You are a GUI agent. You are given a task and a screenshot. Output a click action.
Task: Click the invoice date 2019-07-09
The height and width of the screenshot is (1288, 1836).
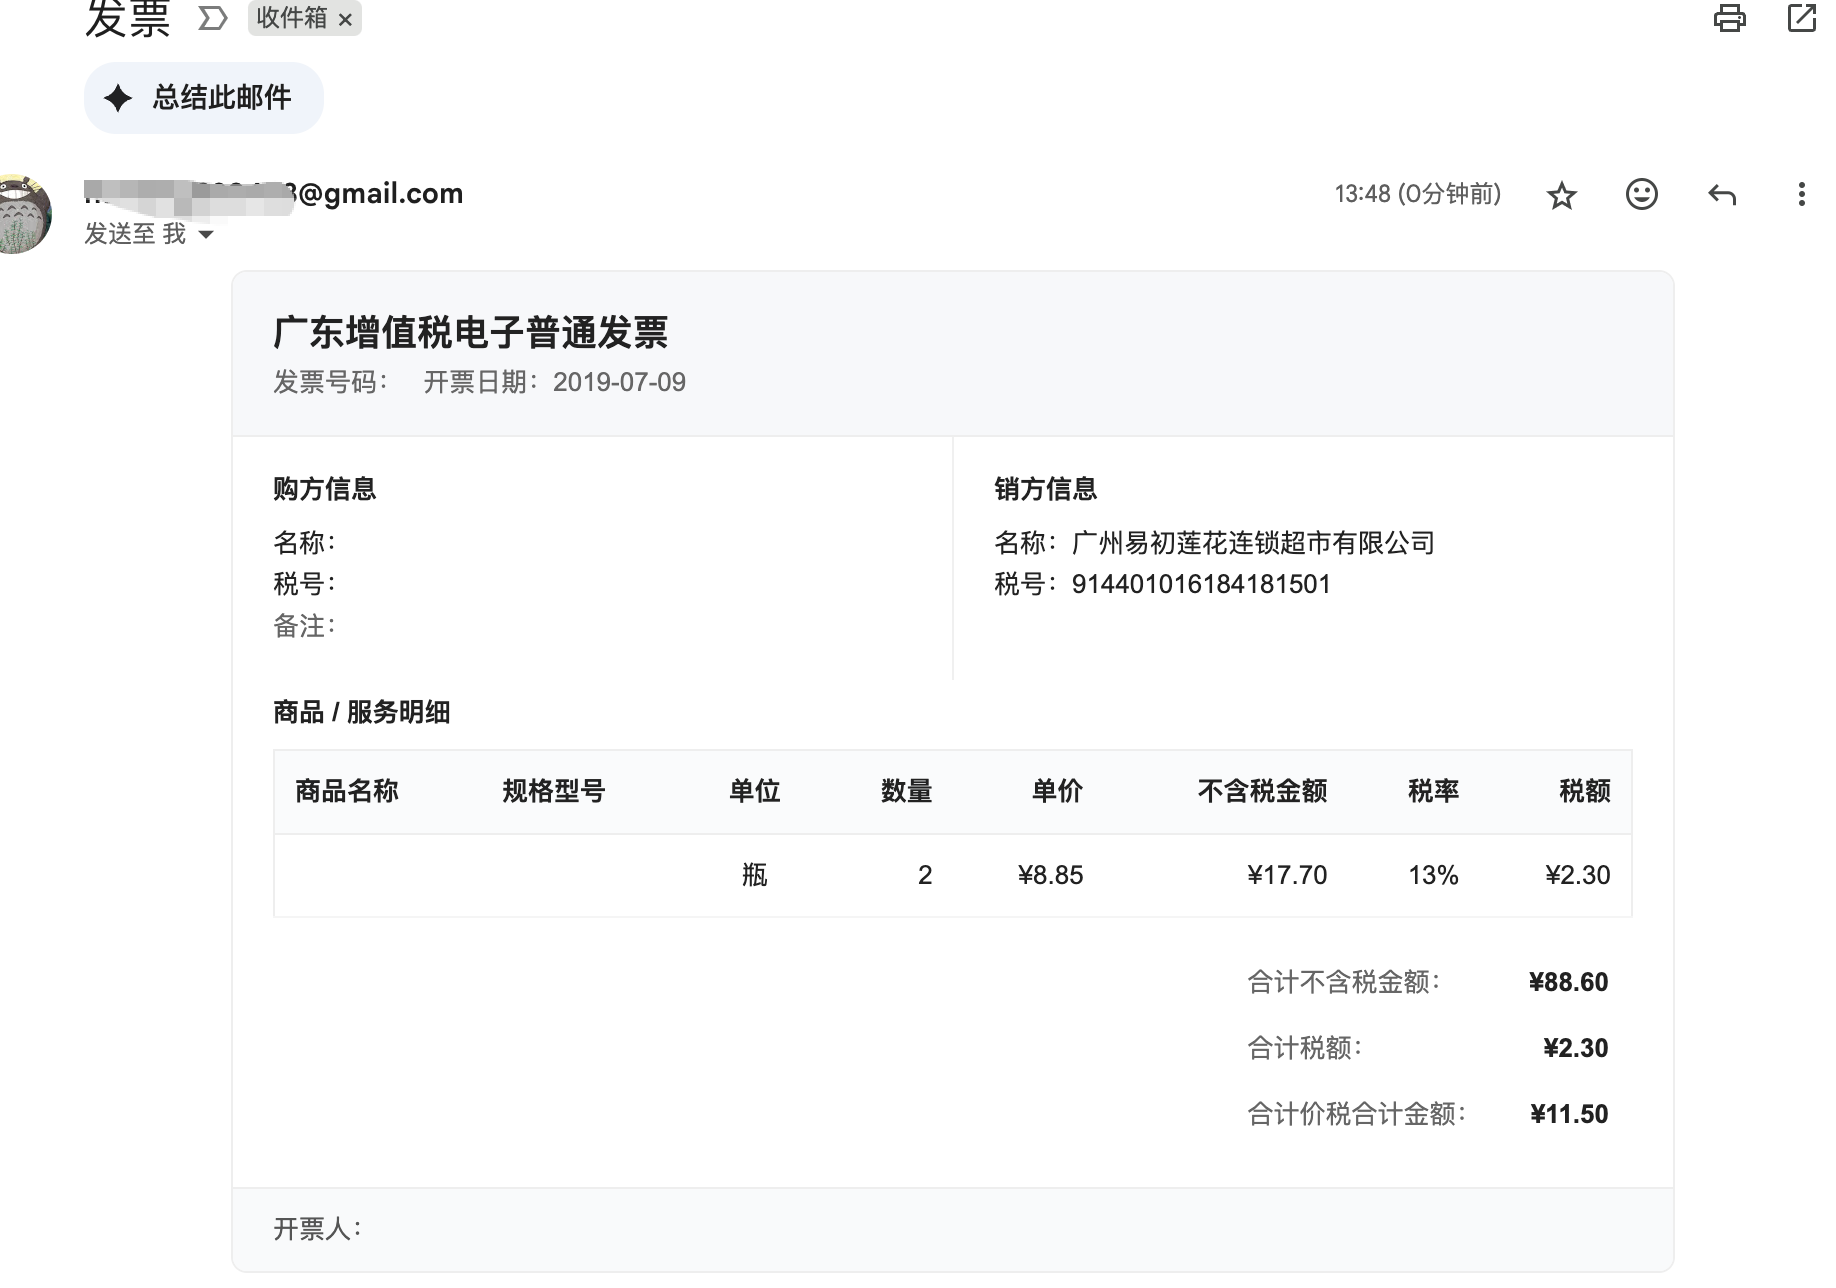click(619, 382)
